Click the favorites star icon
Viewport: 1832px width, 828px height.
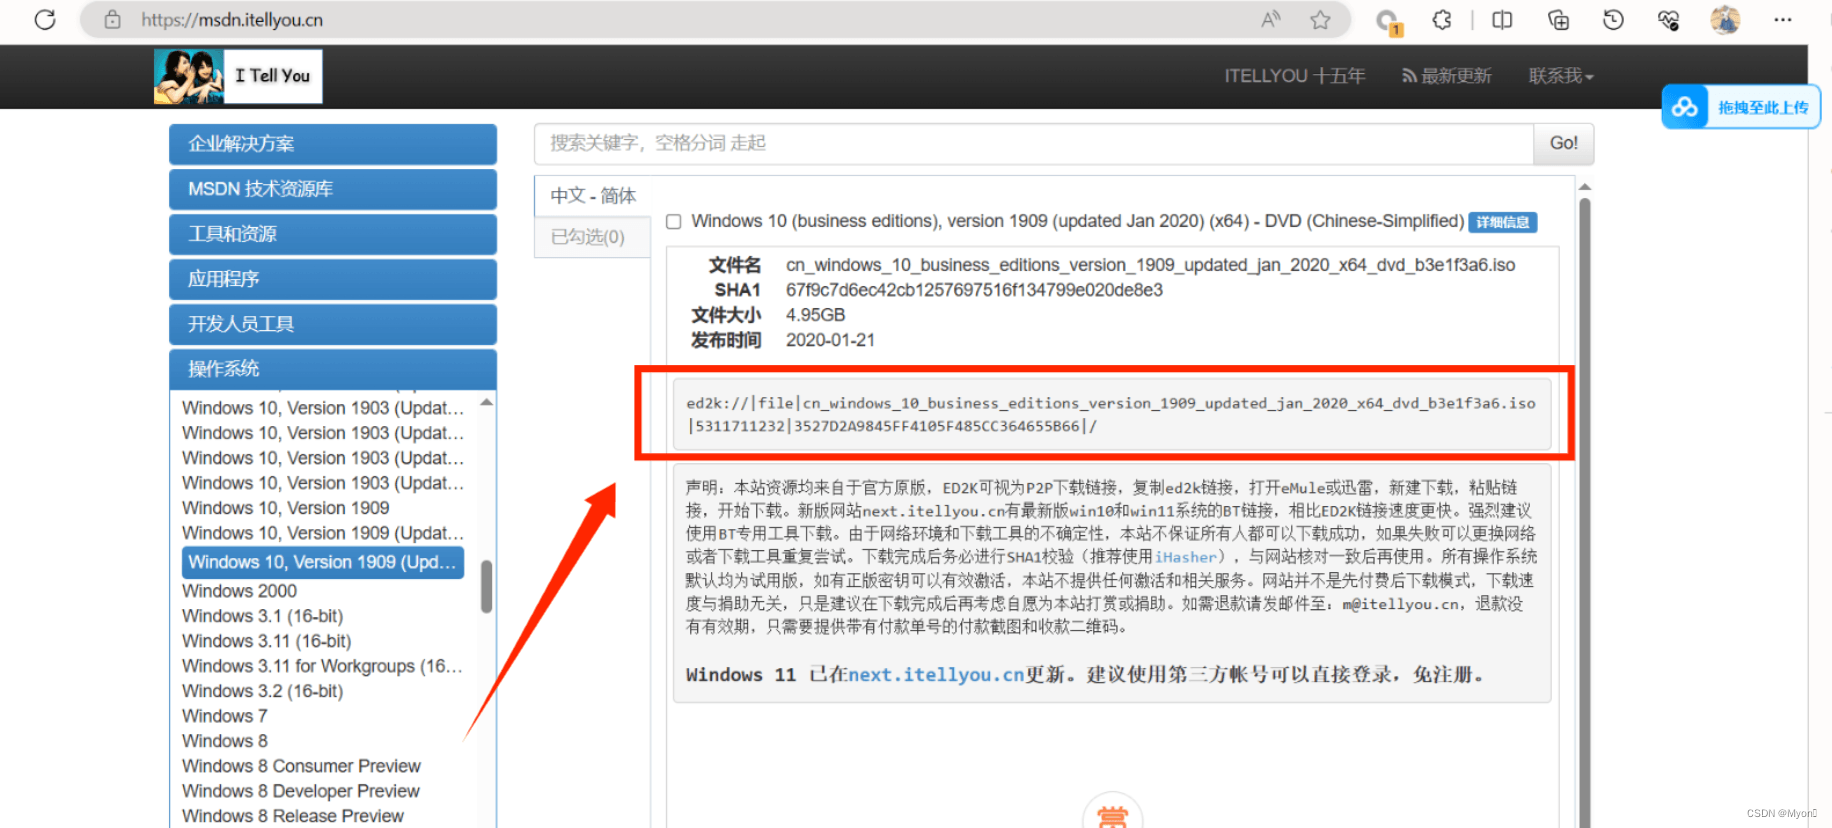click(x=1320, y=20)
